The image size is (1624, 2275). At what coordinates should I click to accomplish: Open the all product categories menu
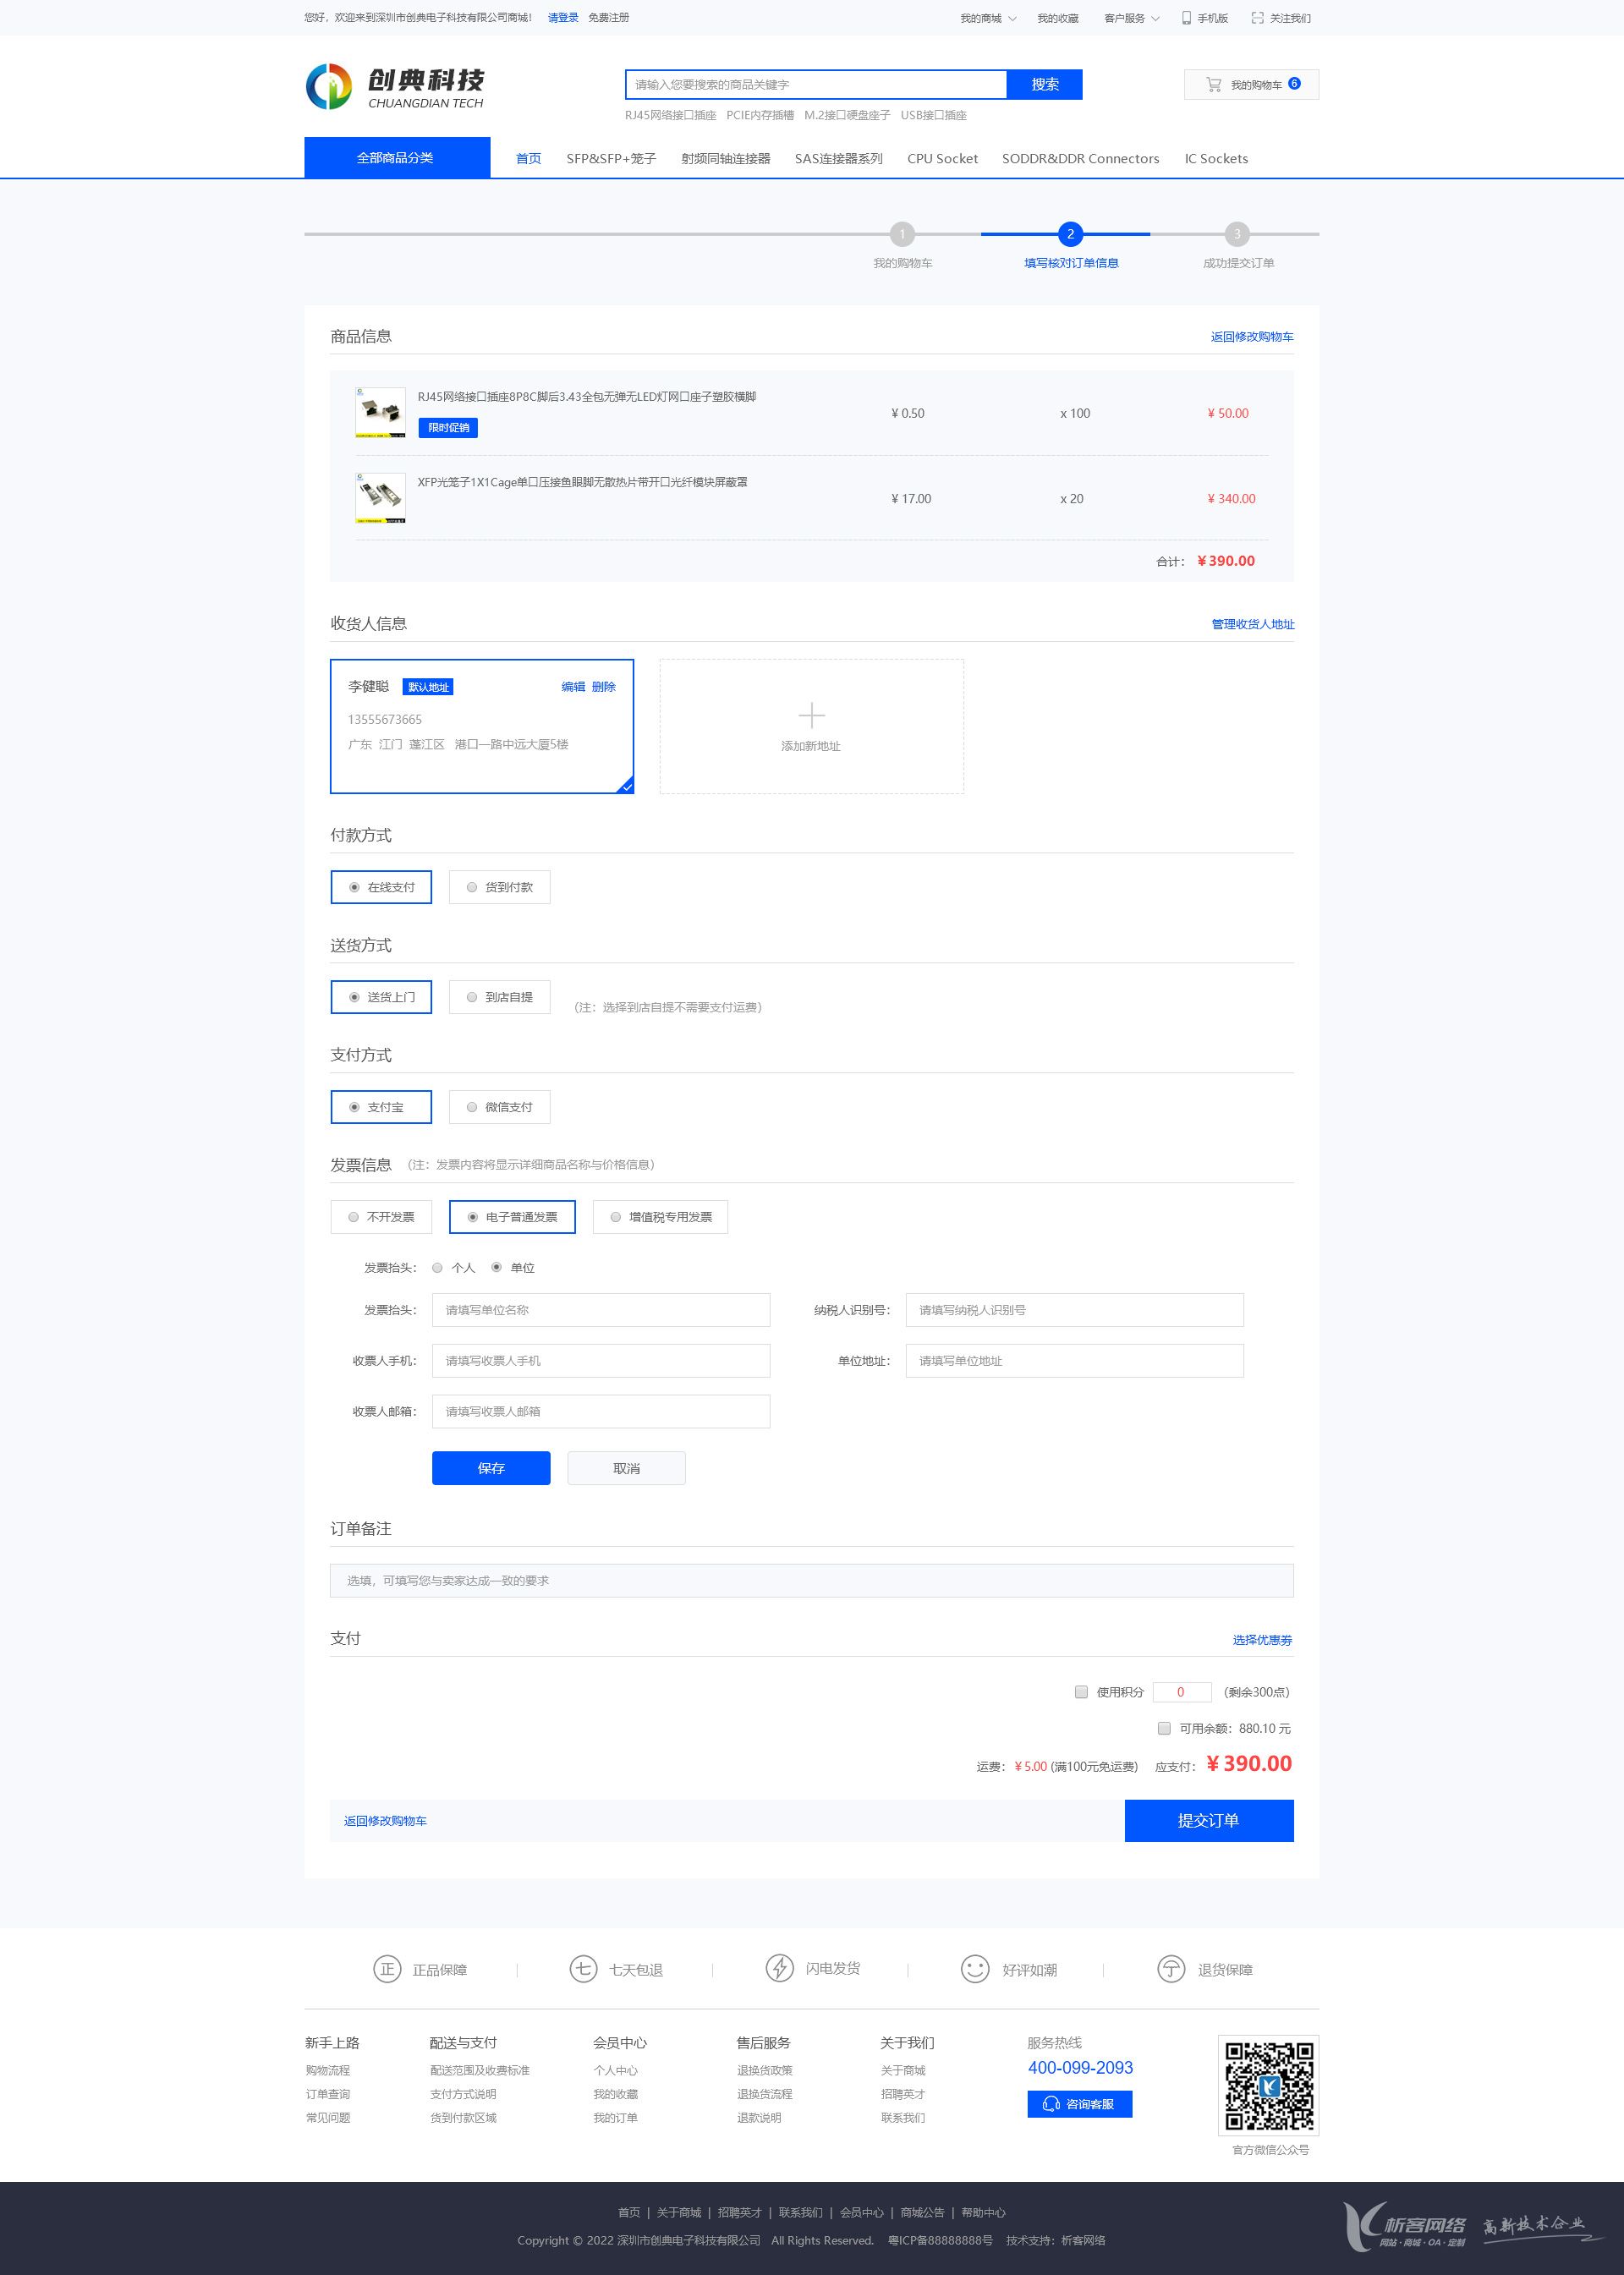coord(396,158)
